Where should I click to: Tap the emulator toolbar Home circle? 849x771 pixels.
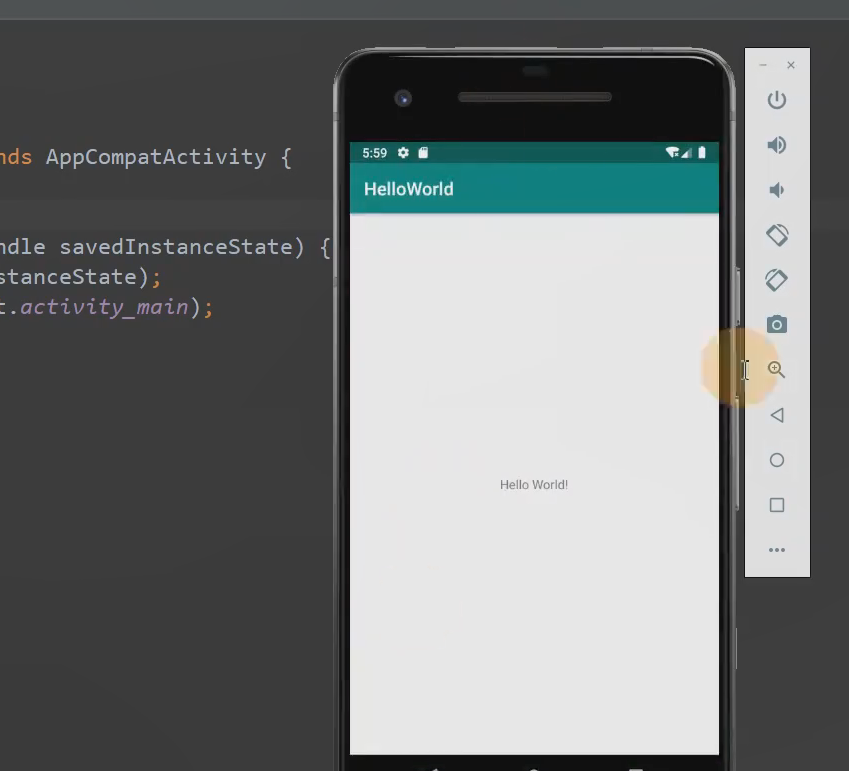pyautogui.click(x=776, y=460)
